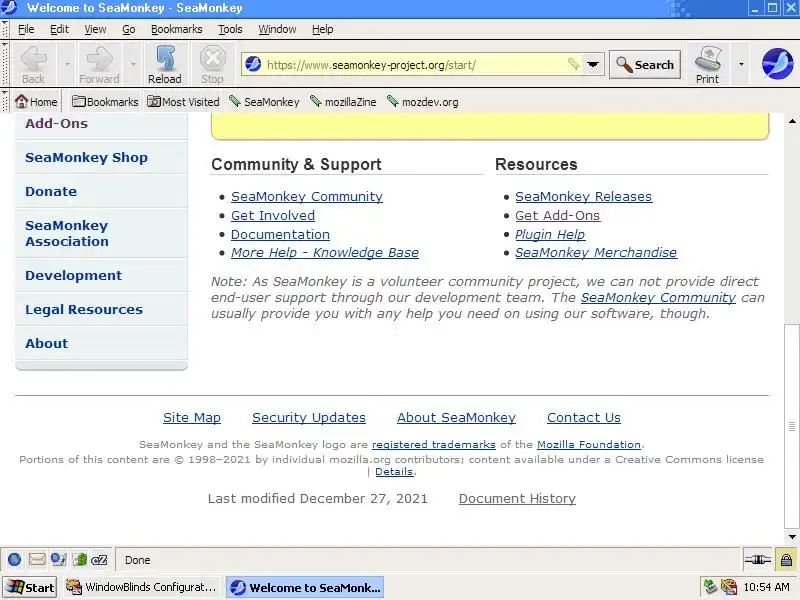Collapse the navigation toolbar grippy

(5, 64)
